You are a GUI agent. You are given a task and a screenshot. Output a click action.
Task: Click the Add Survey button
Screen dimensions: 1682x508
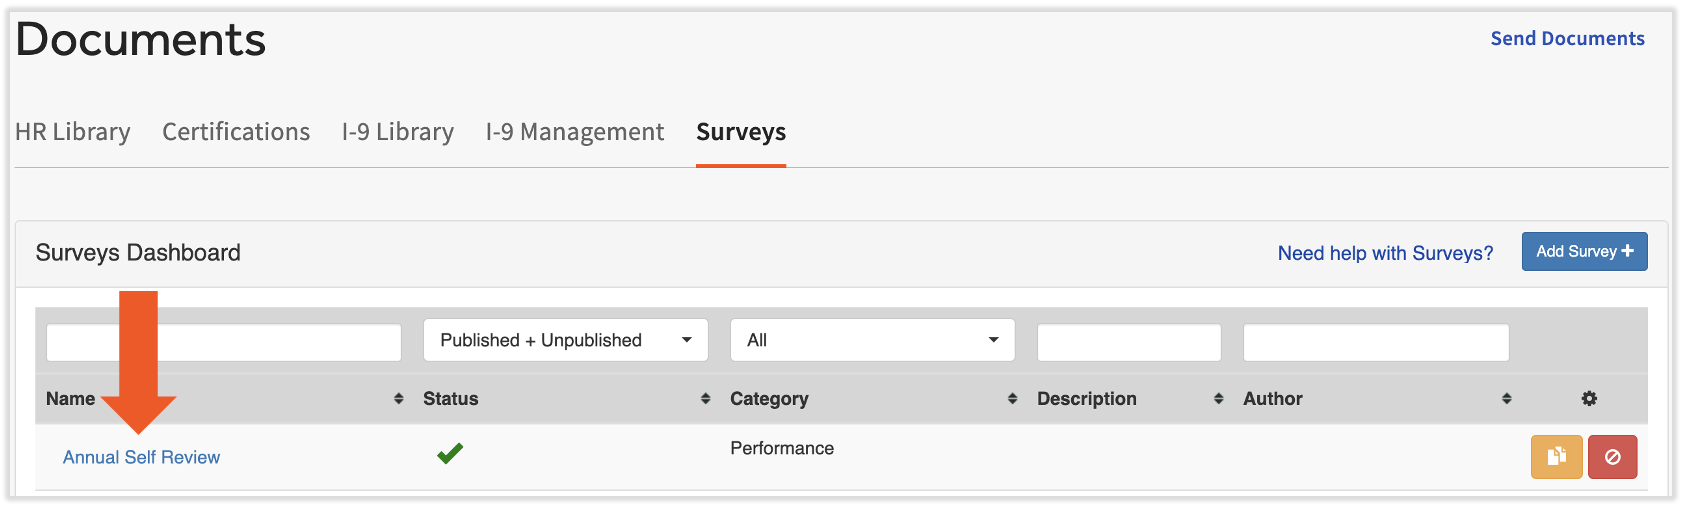tap(1584, 252)
